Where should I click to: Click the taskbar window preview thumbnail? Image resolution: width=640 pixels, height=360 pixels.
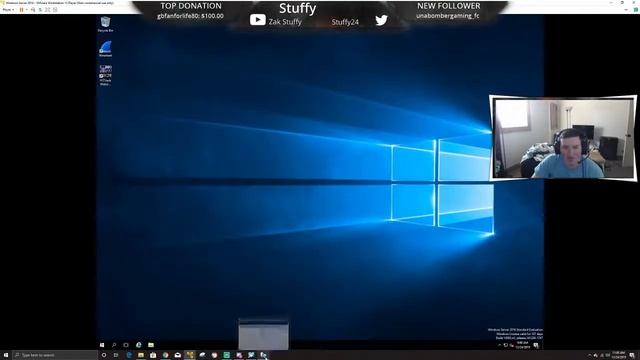click(264, 334)
